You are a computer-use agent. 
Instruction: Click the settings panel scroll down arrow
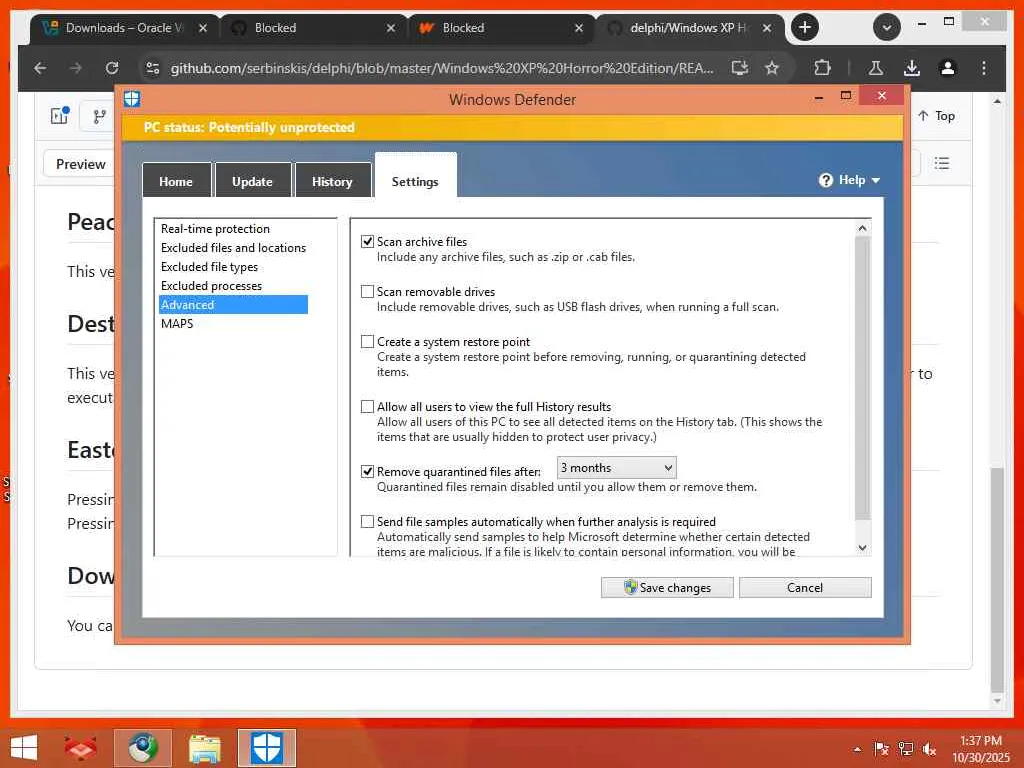tap(862, 547)
